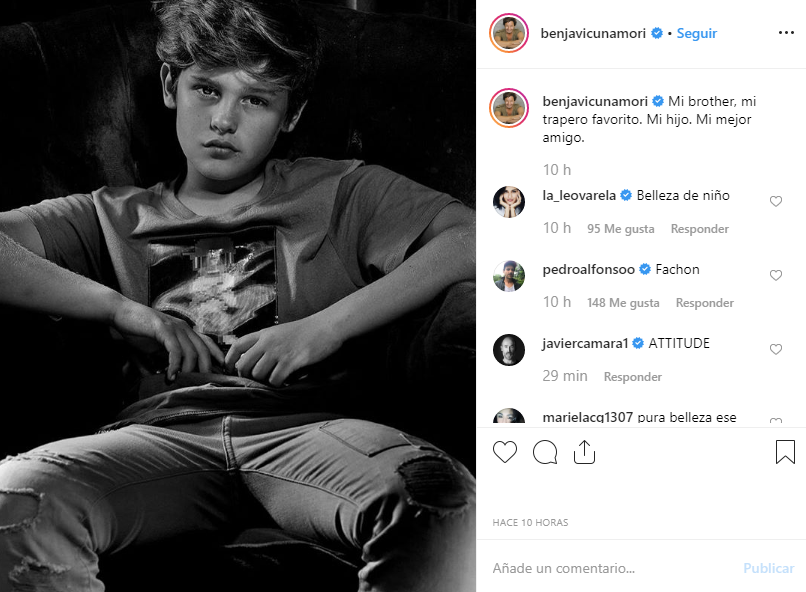
Task: Click the Seguir follow button
Action: pos(697,33)
